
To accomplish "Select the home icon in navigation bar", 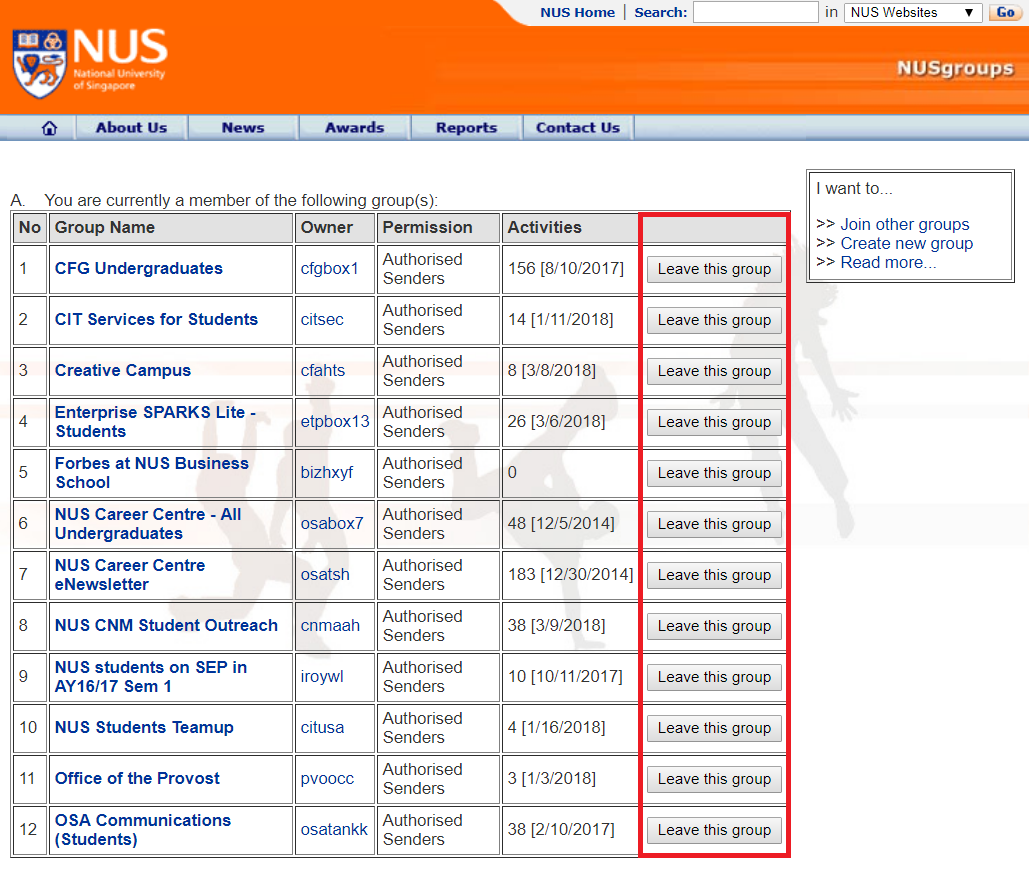I will 48,127.
